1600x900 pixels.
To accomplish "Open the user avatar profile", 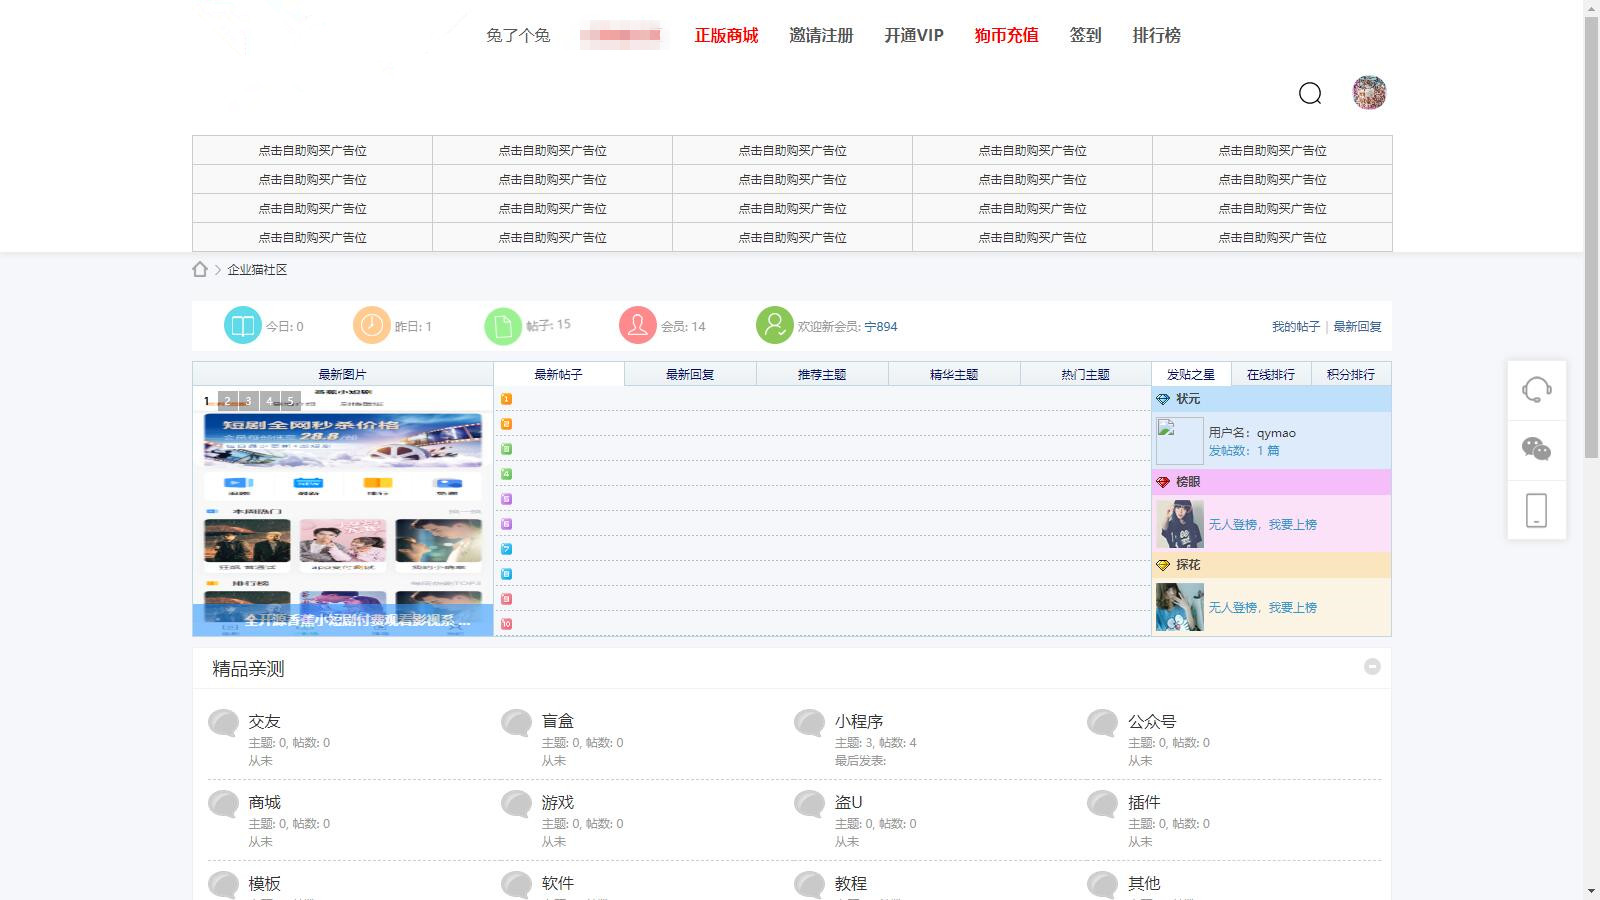I will (1369, 93).
